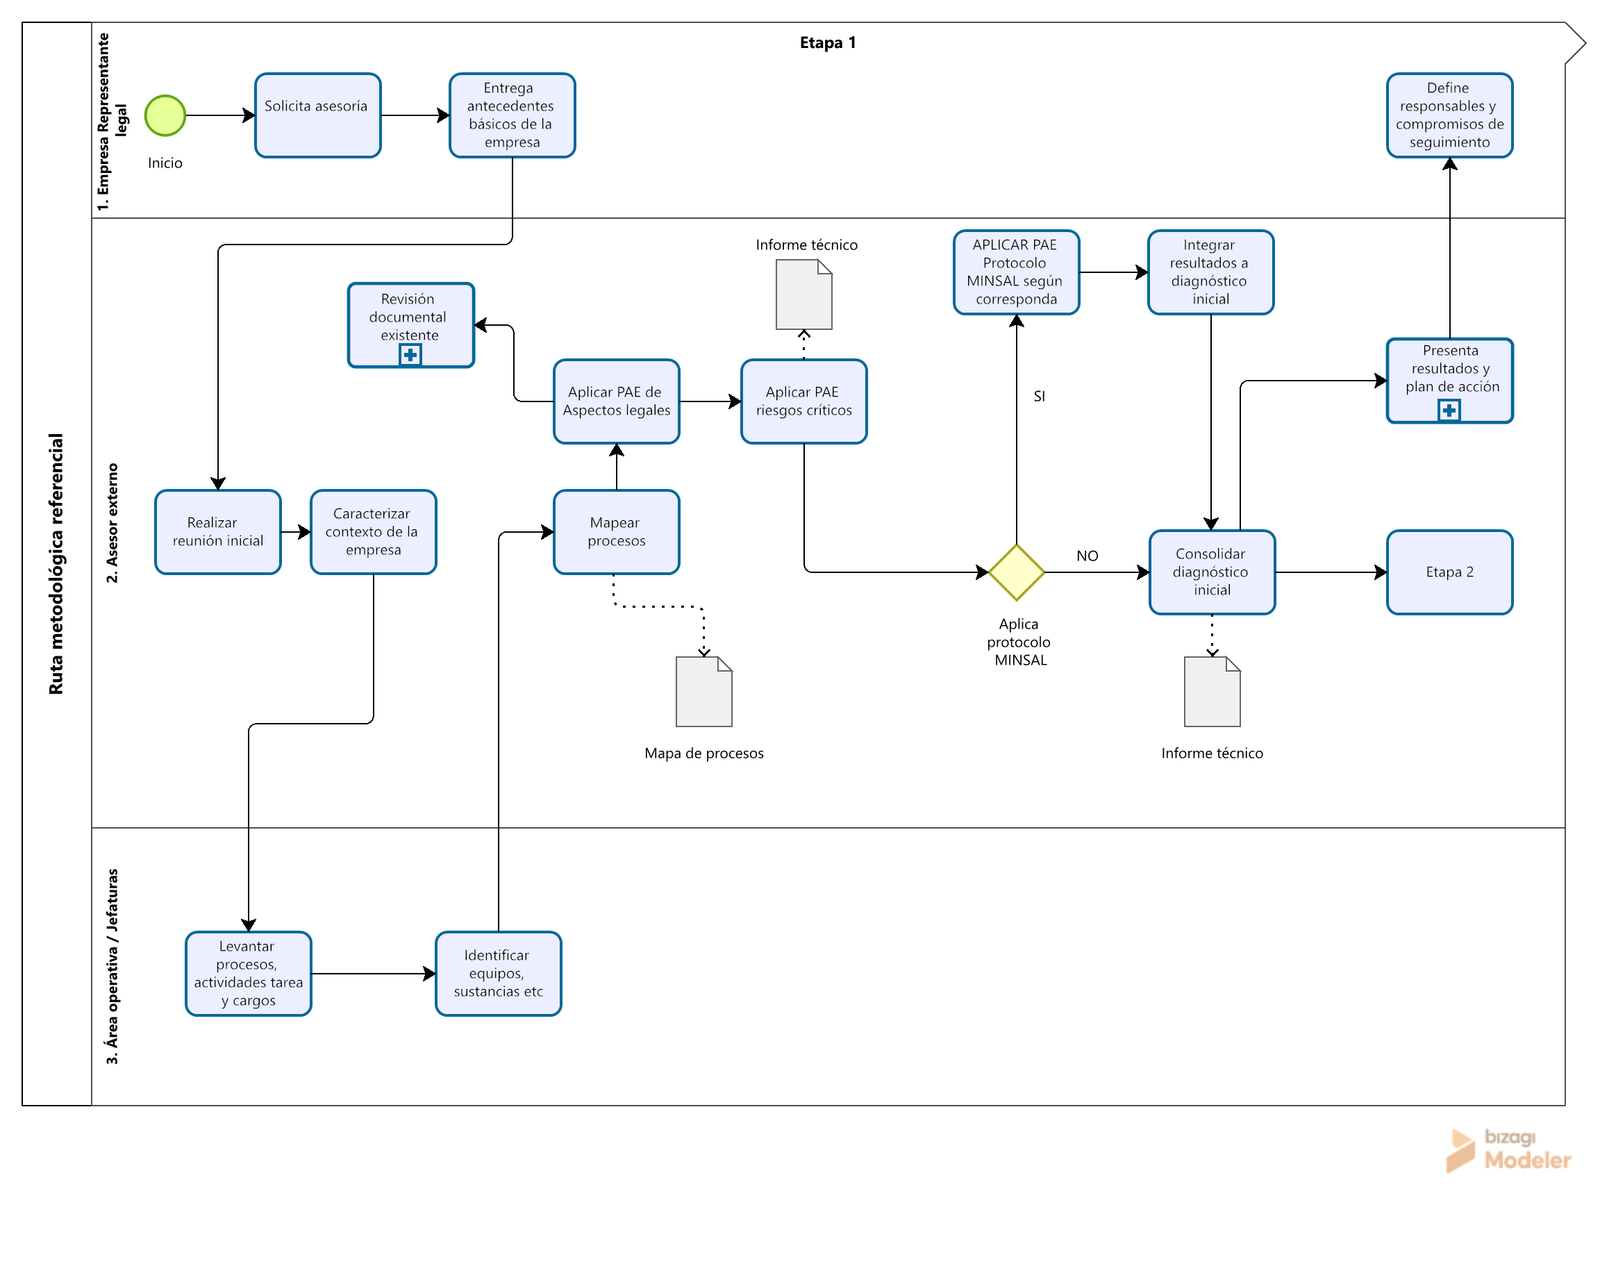Viewport: 1600px width, 1271px height.
Task: Select the Informe técnico document above riesgos críticos
Action: pos(804,294)
